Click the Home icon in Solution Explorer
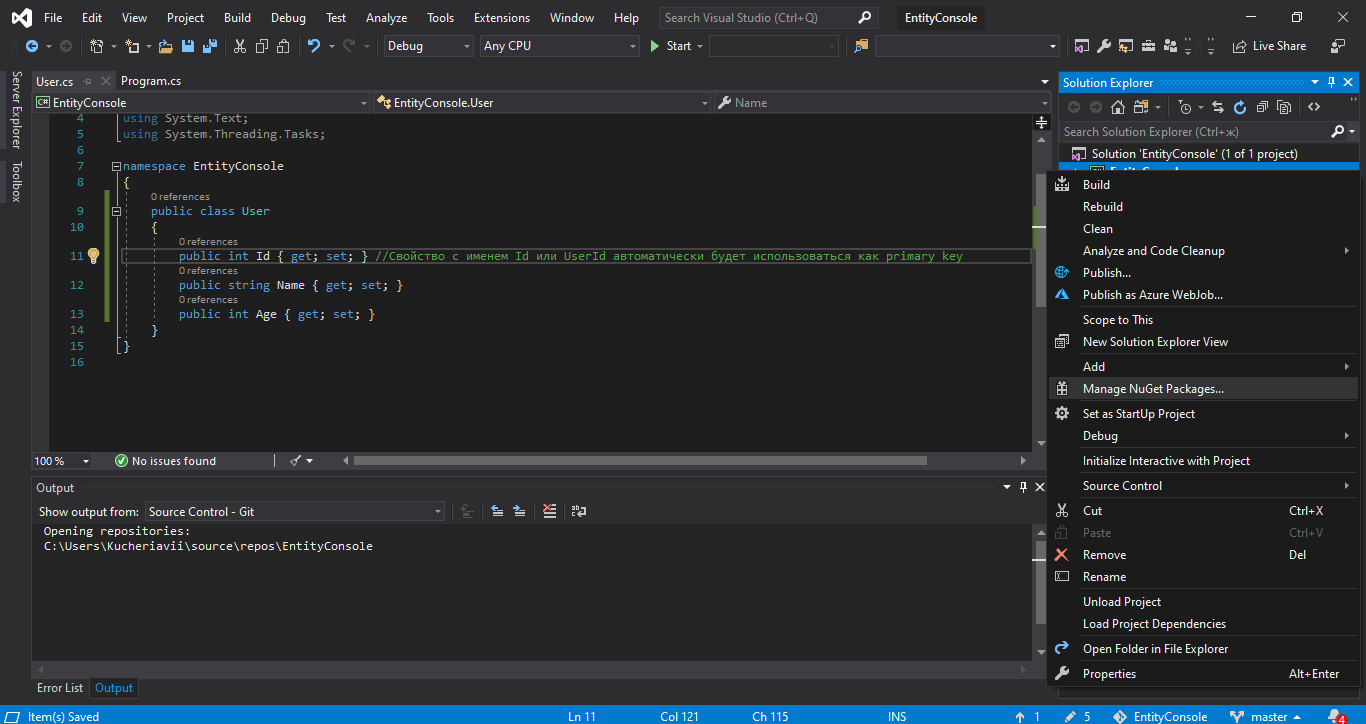 pyautogui.click(x=1118, y=107)
